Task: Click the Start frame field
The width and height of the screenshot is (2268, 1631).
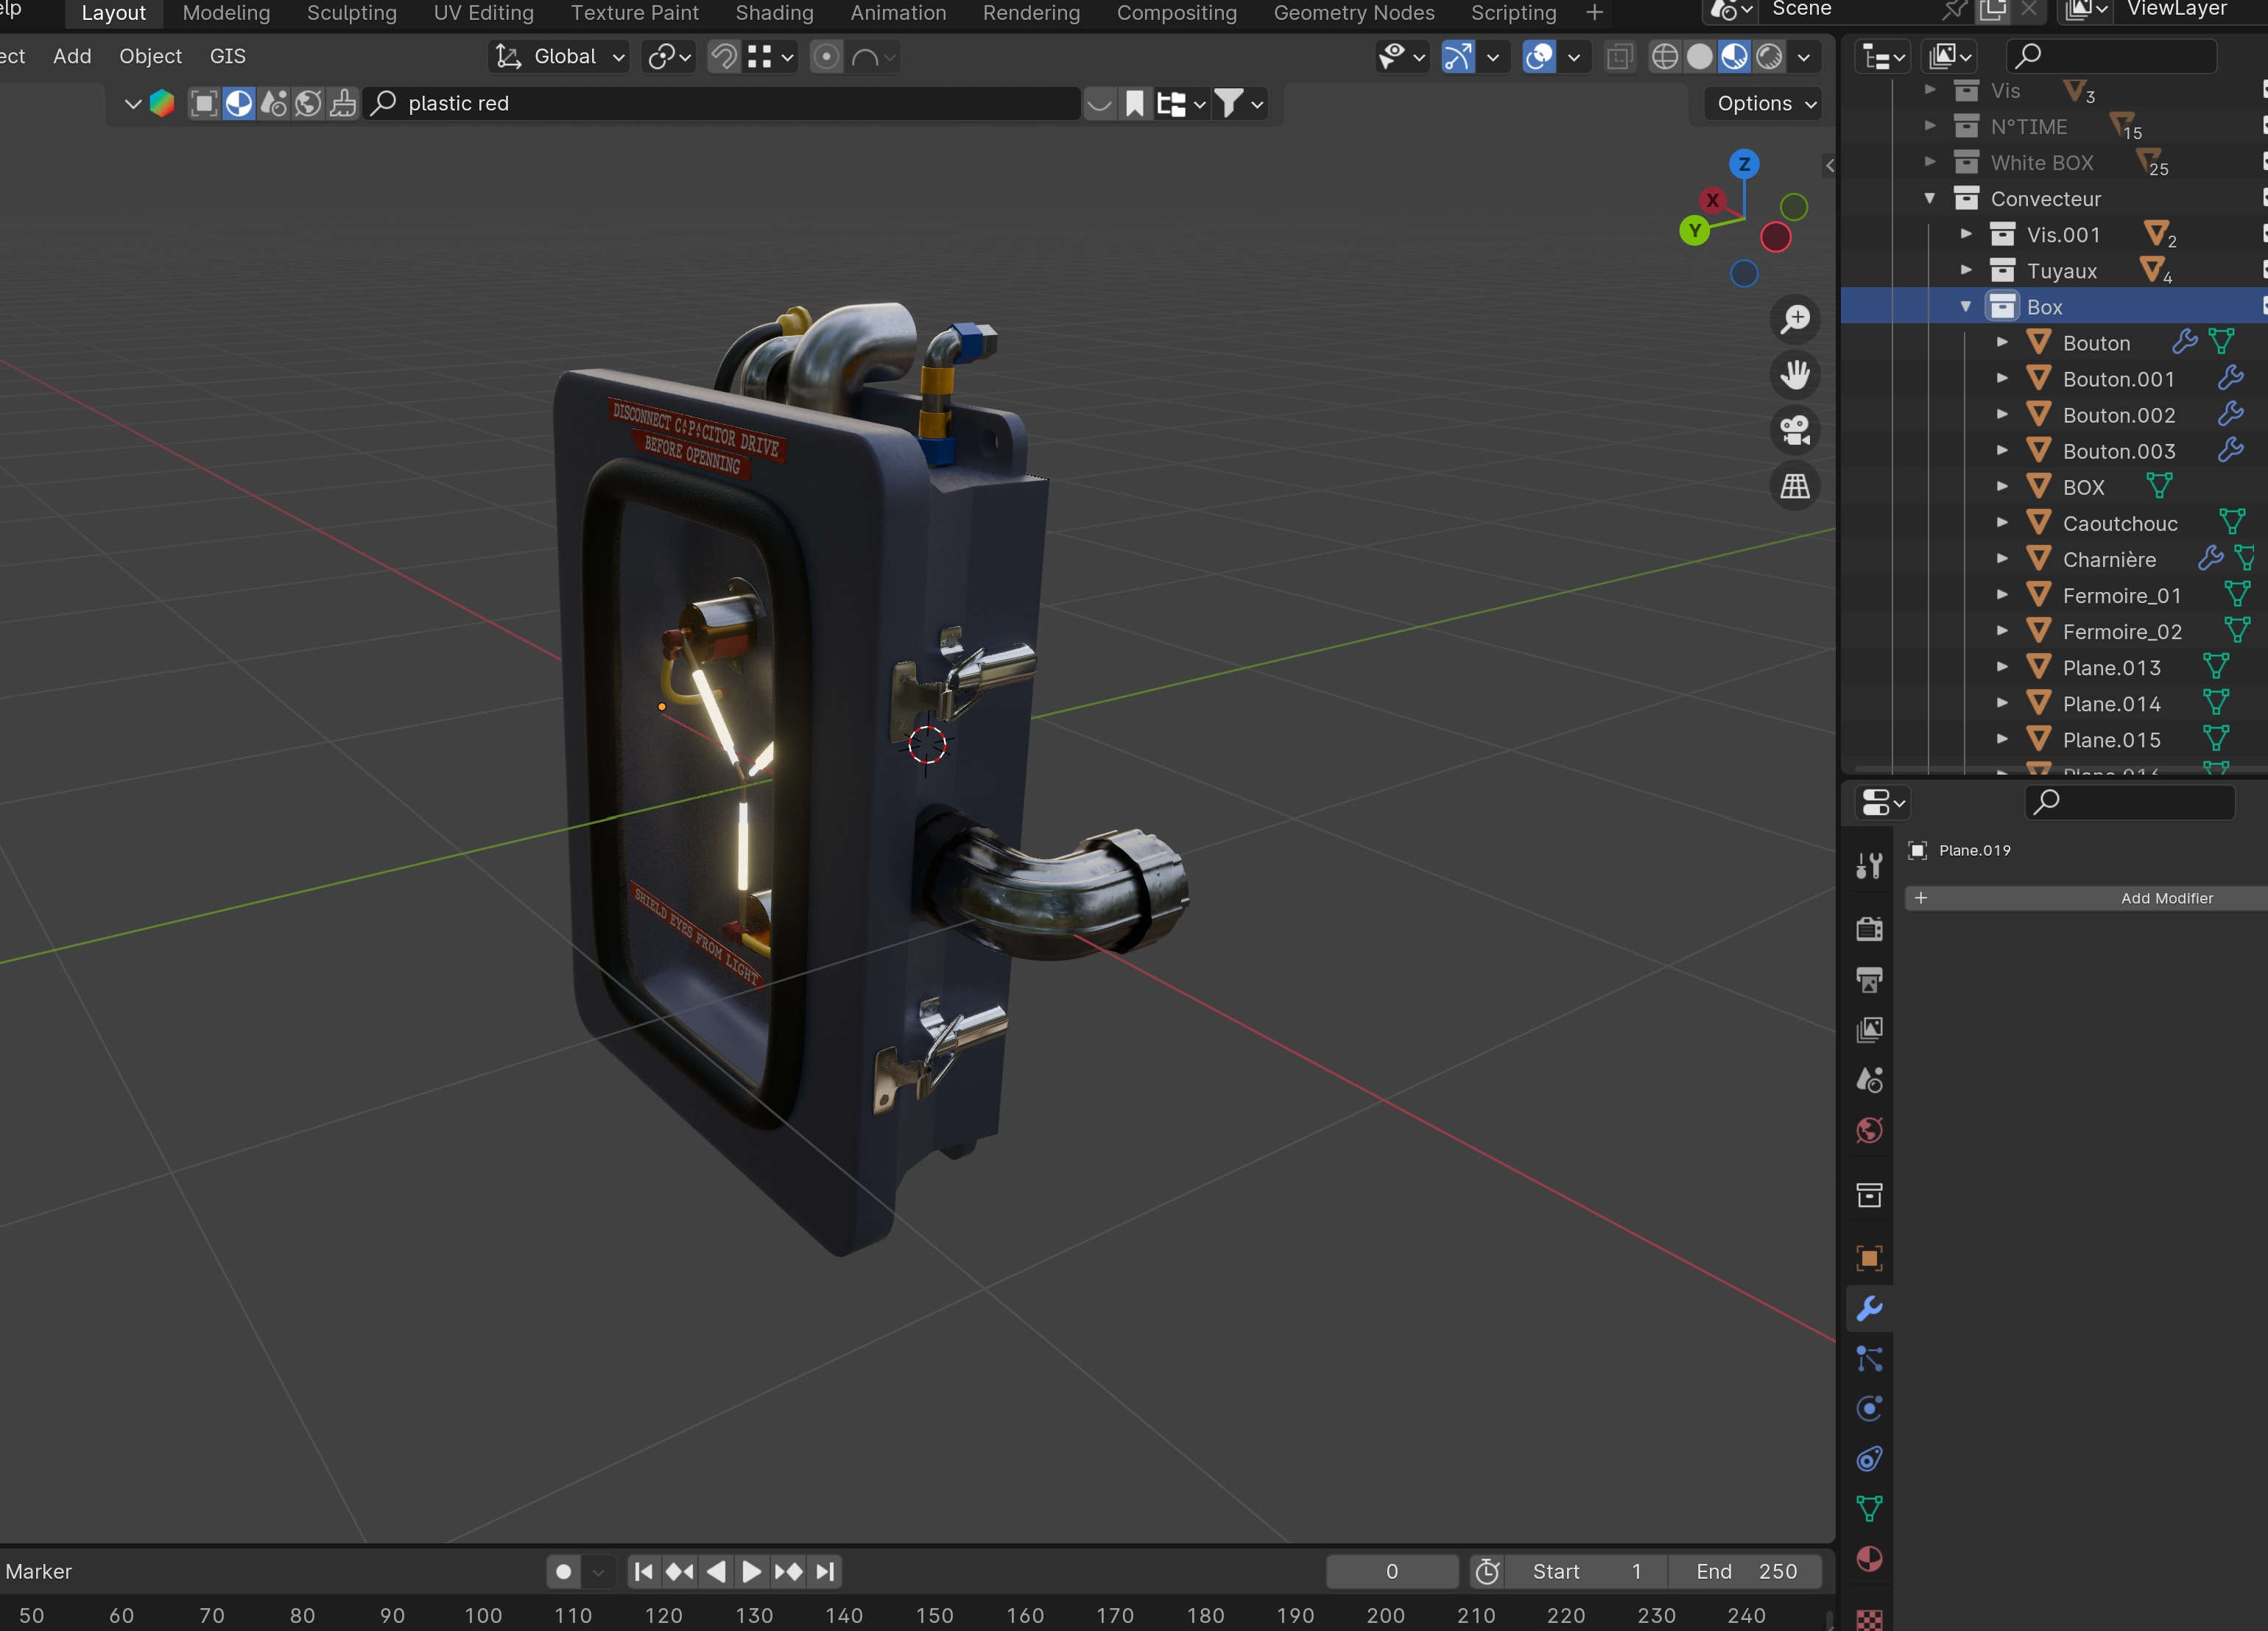Action: coord(1586,1571)
